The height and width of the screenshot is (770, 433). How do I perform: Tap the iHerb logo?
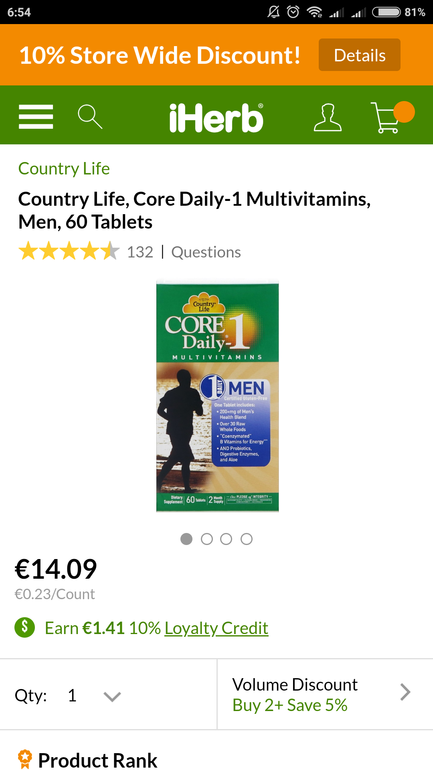[216, 118]
